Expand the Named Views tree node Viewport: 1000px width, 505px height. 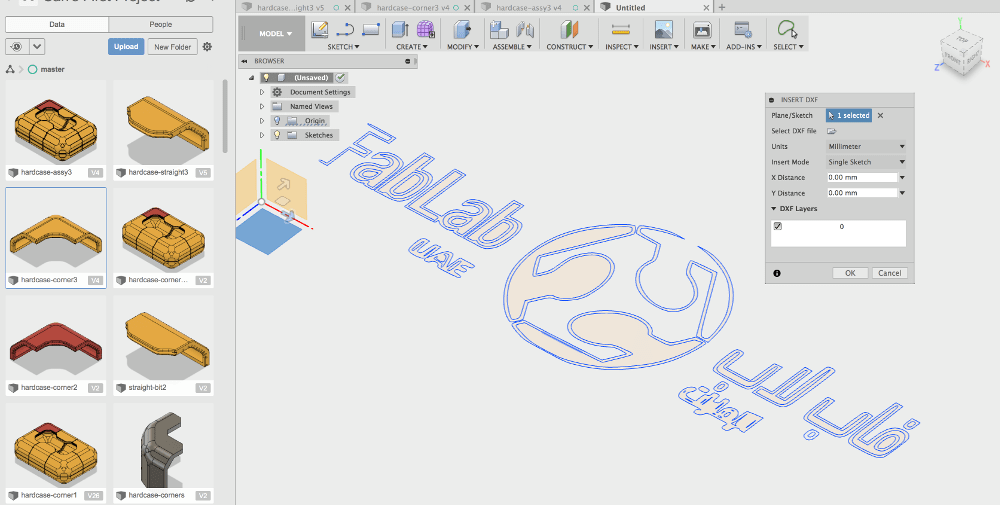(x=261, y=106)
